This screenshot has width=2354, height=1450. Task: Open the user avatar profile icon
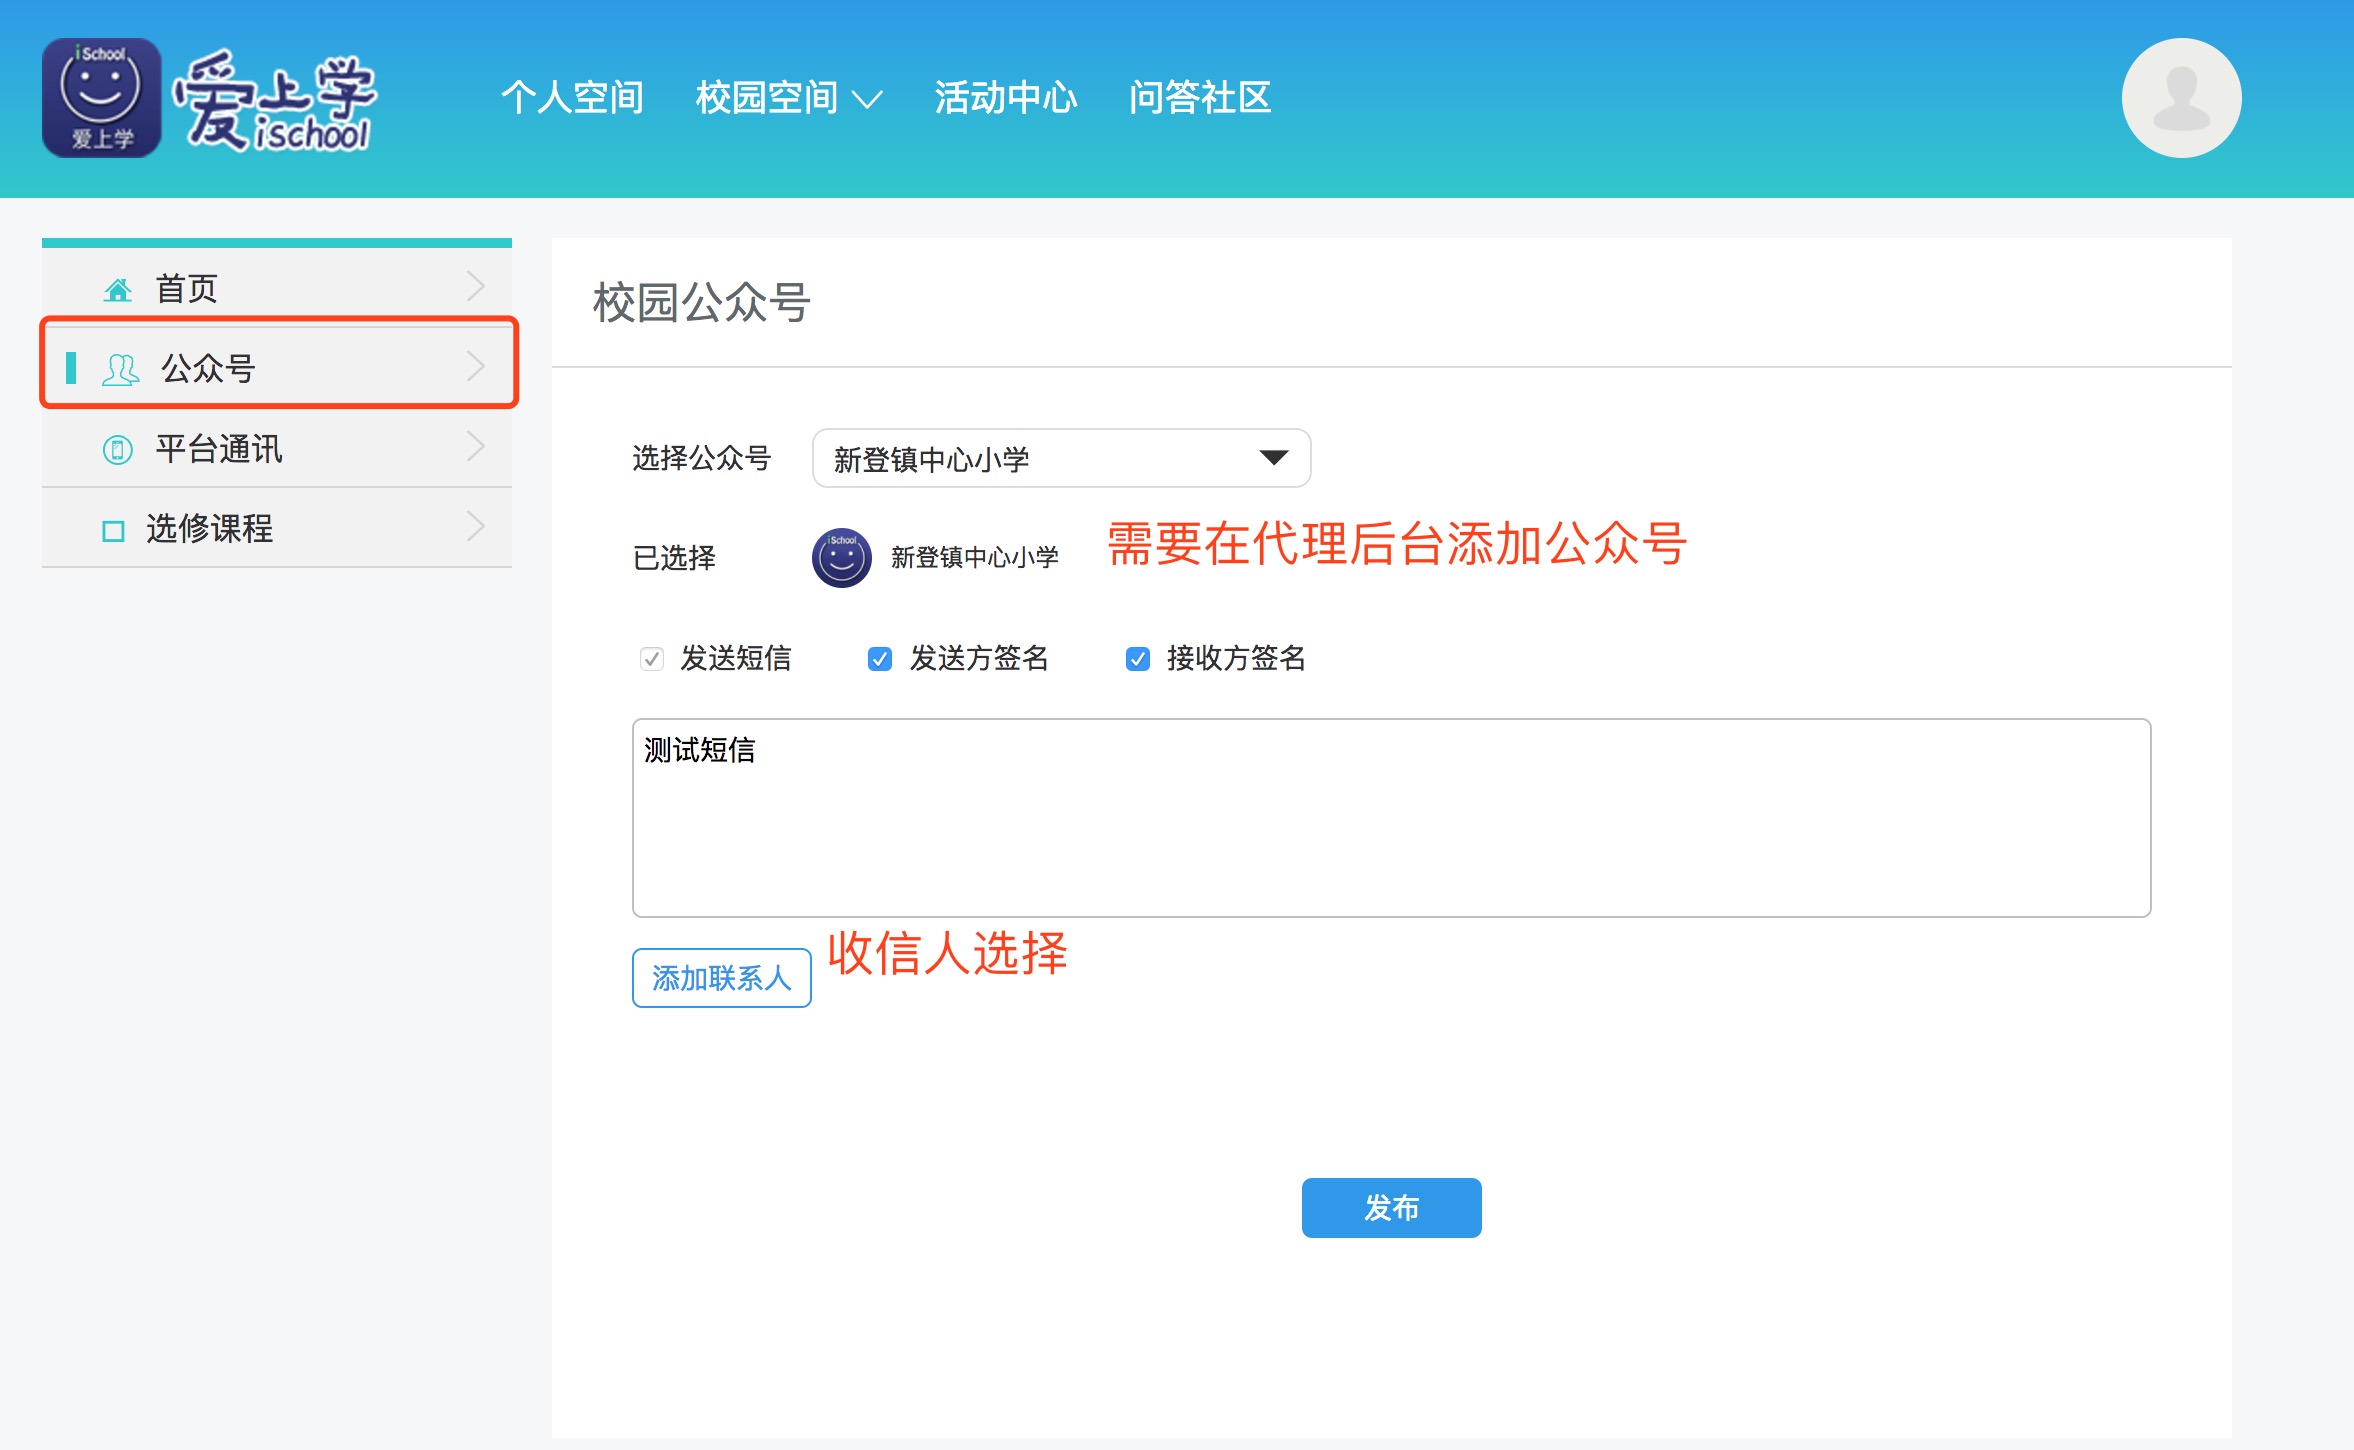(2181, 98)
